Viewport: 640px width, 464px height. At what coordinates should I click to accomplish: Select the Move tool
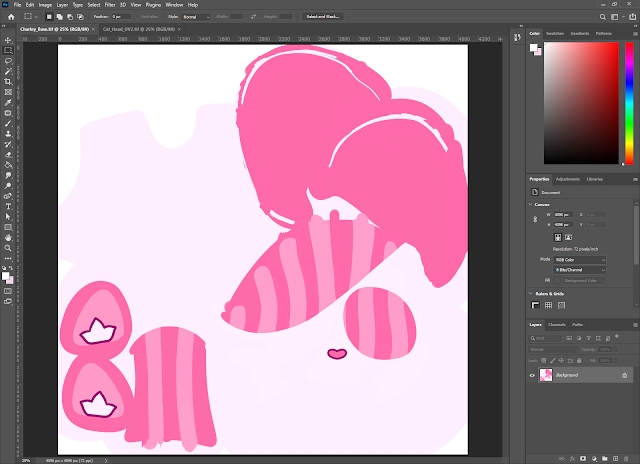pos(8,40)
